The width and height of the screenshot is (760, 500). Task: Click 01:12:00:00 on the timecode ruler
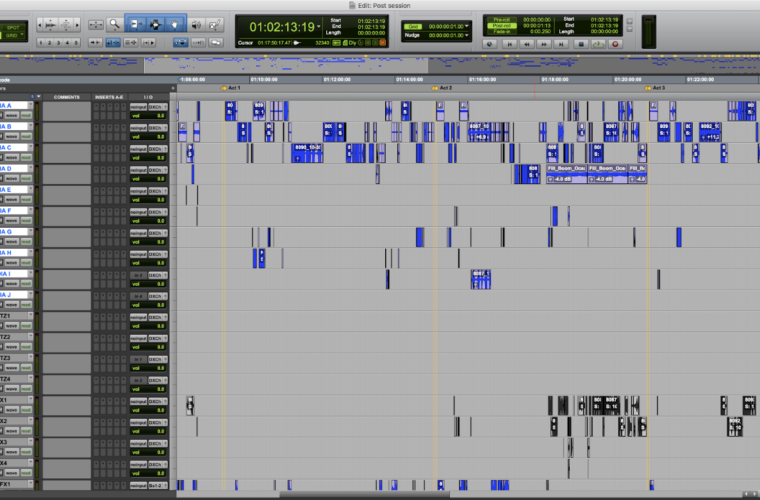pos(337,79)
